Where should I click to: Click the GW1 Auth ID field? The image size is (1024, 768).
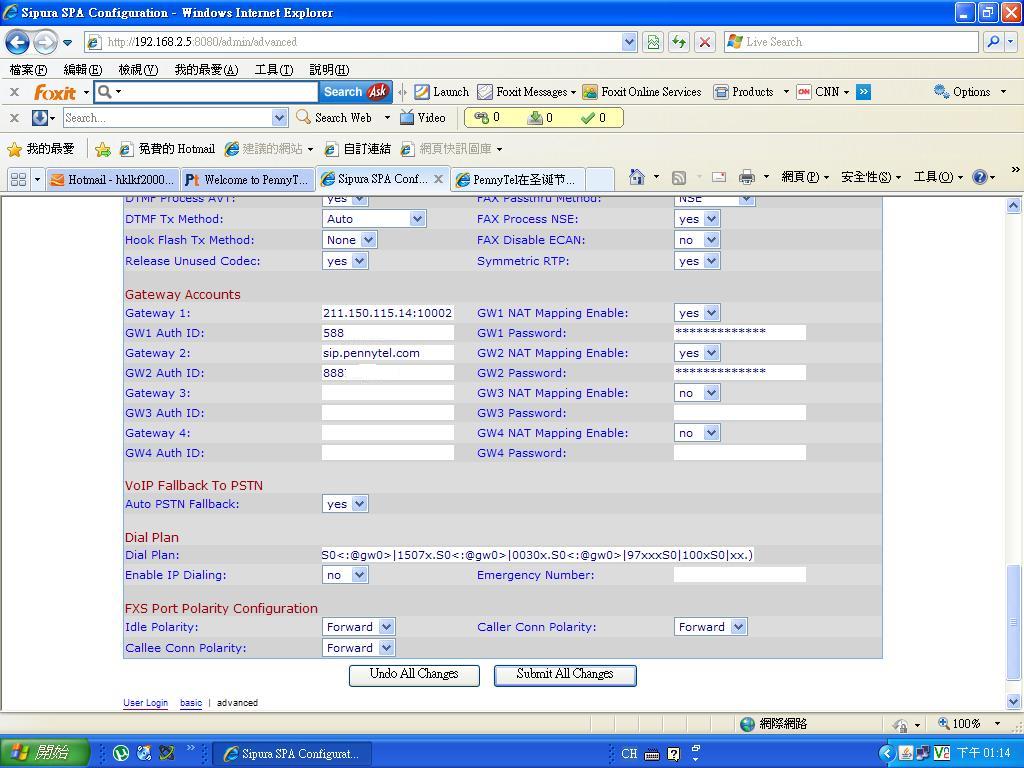[388, 333]
